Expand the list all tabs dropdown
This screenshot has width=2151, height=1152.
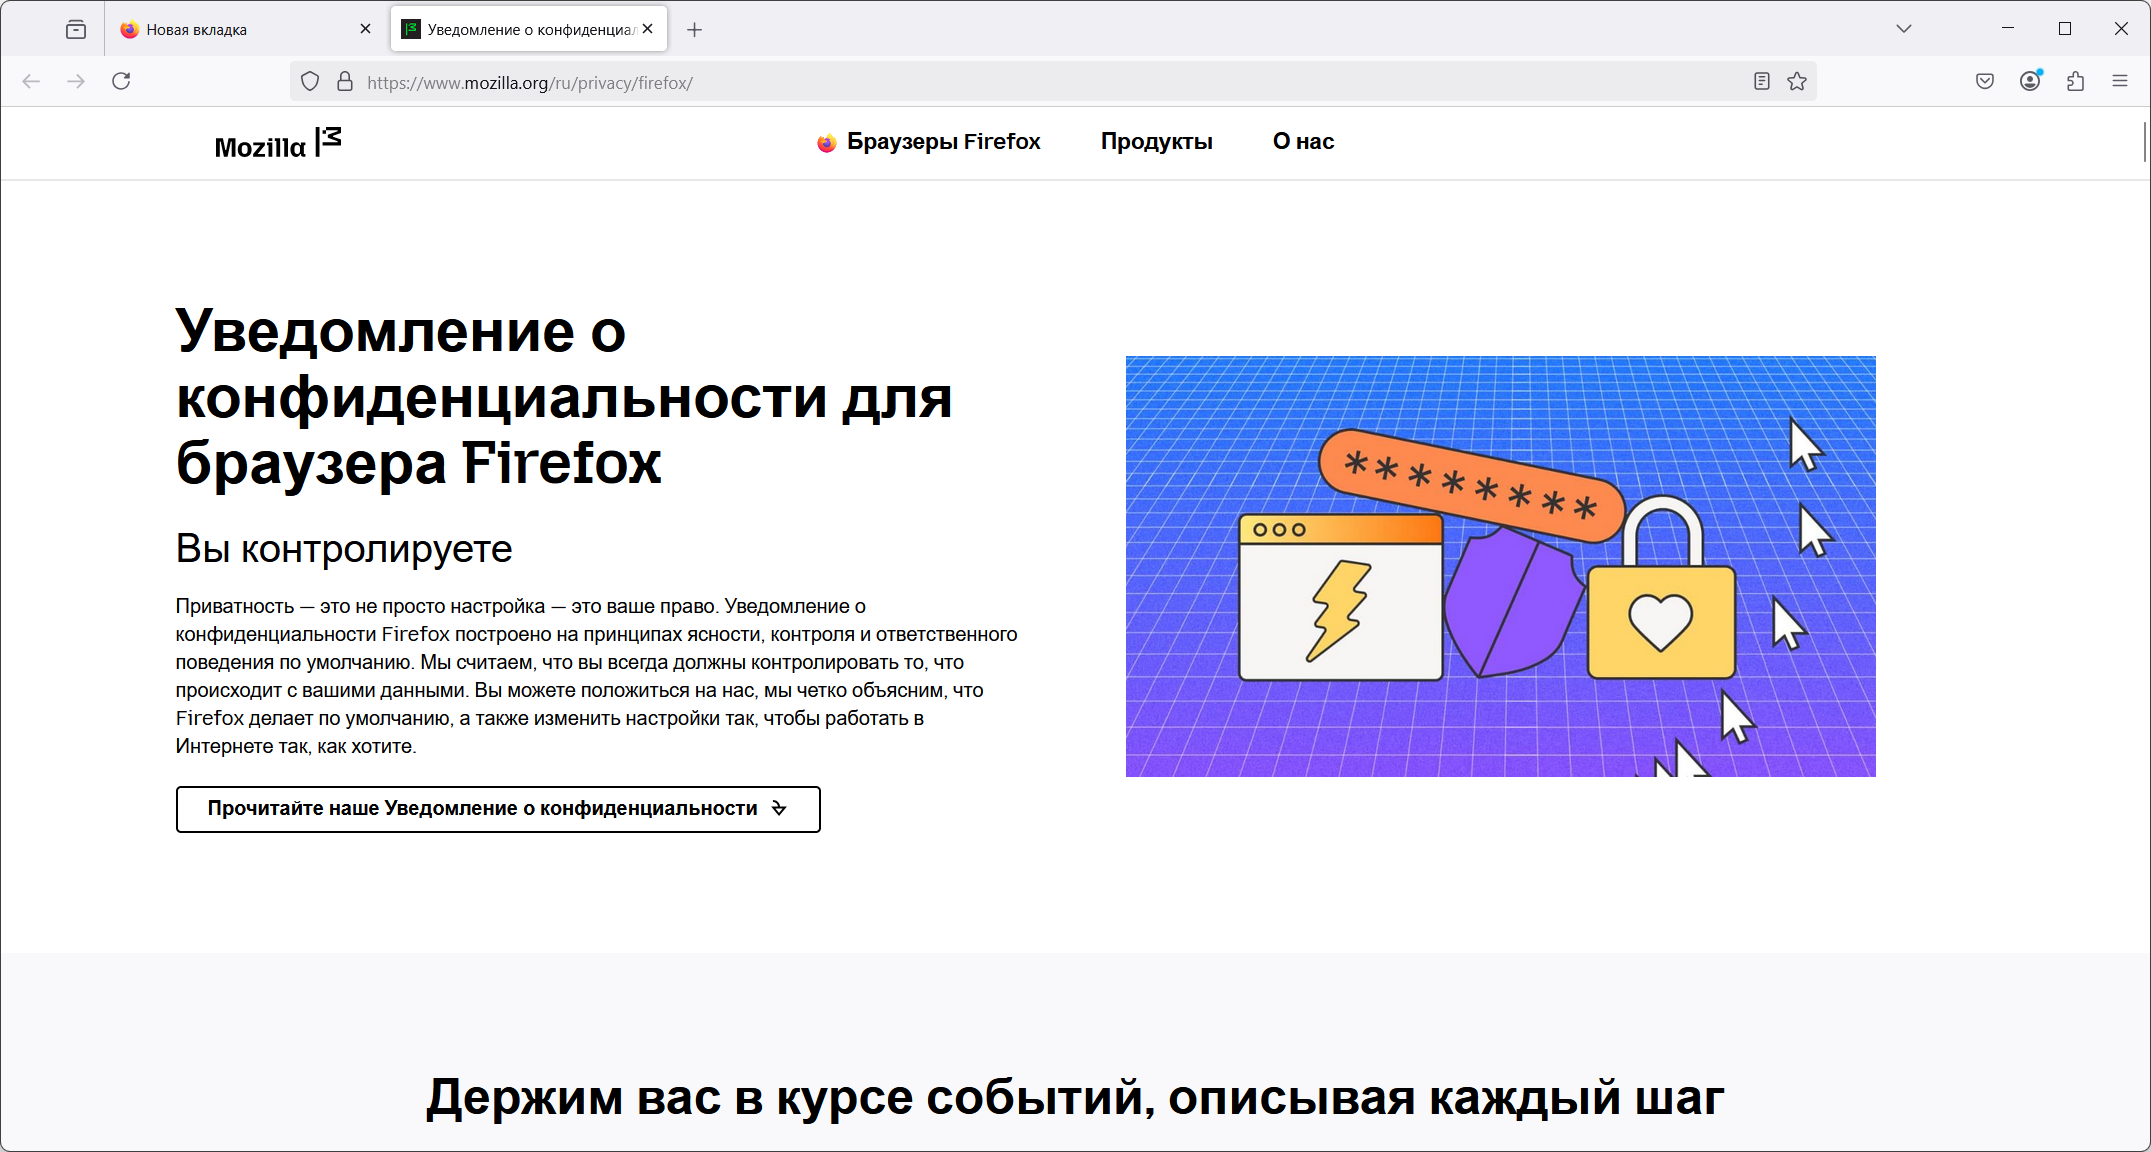pyautogui.click(x=1904, y=29)
